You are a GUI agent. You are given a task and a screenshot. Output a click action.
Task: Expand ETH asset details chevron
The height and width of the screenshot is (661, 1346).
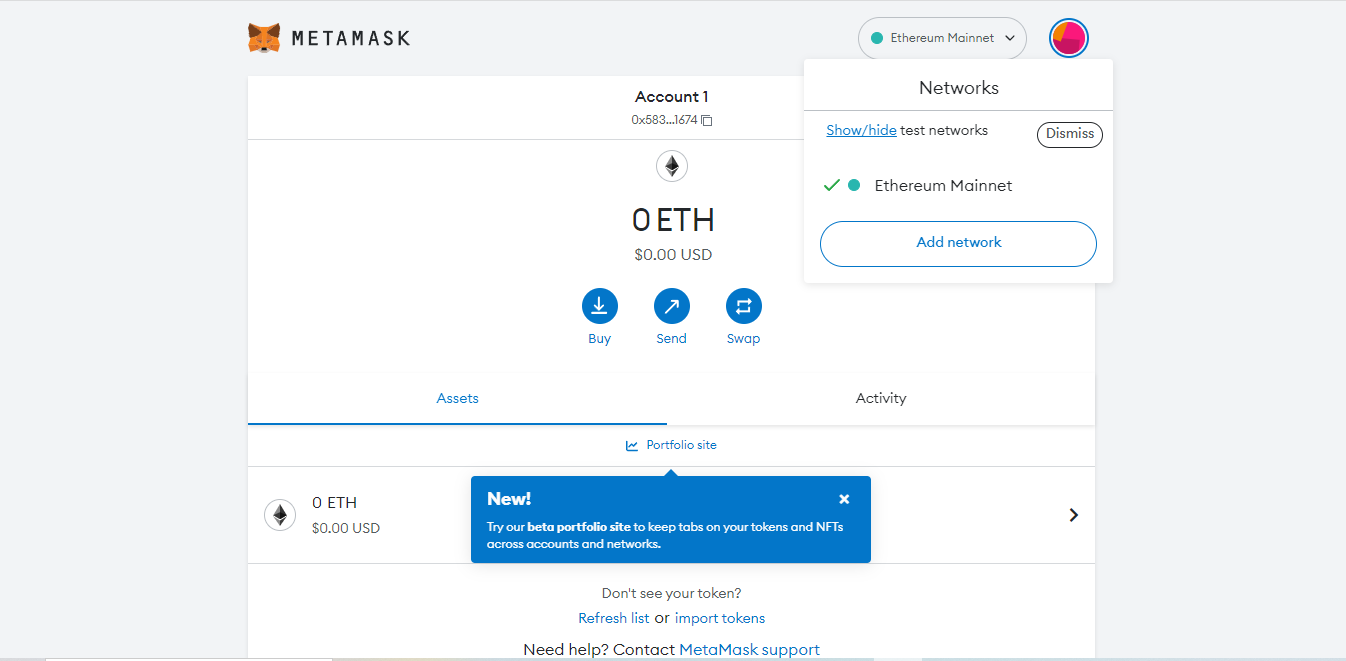click(x=1073, y=515)
